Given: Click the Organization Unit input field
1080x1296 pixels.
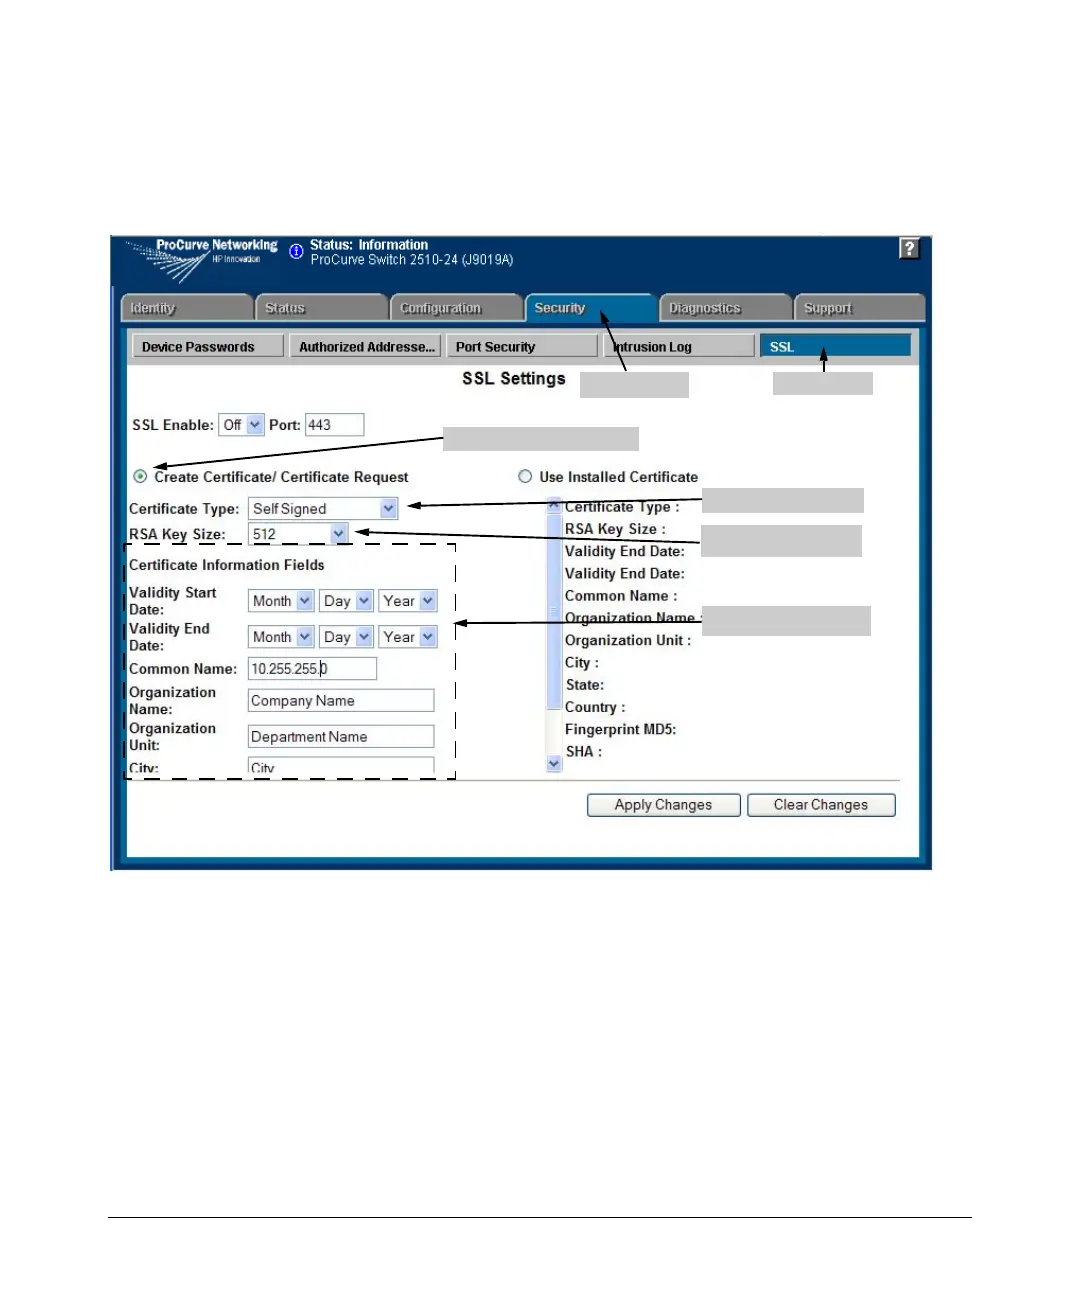Looking at the screenshot, I should point(341,737).
